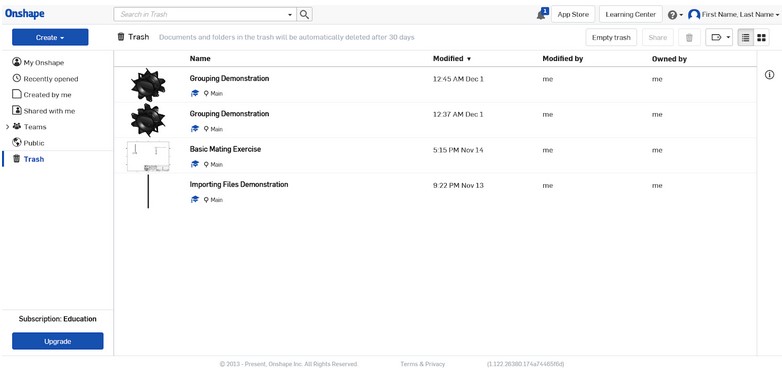
Task: Click the Public globe icon
Action: point(17,143)
